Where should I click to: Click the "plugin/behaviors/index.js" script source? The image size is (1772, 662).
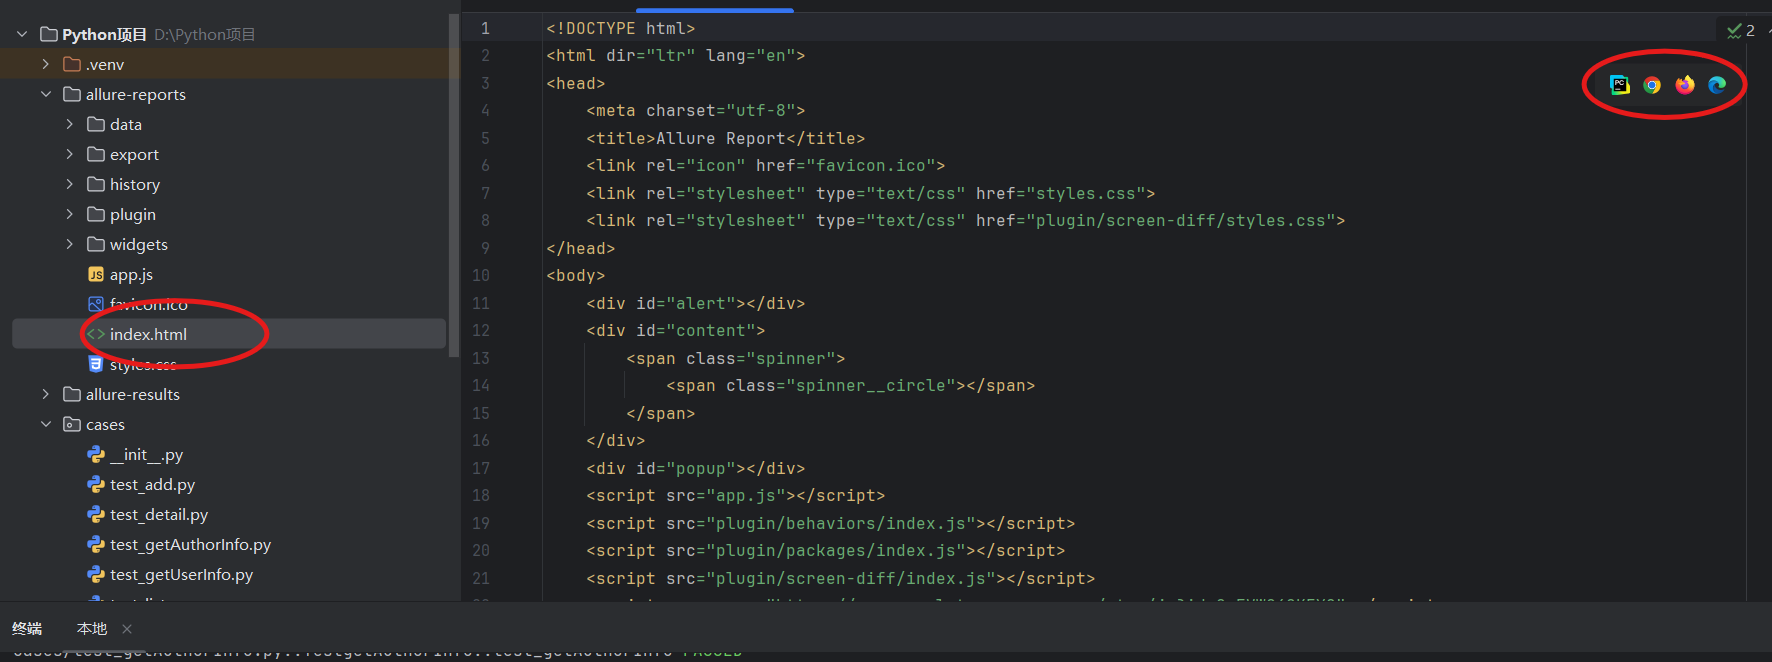pos(841,524)
